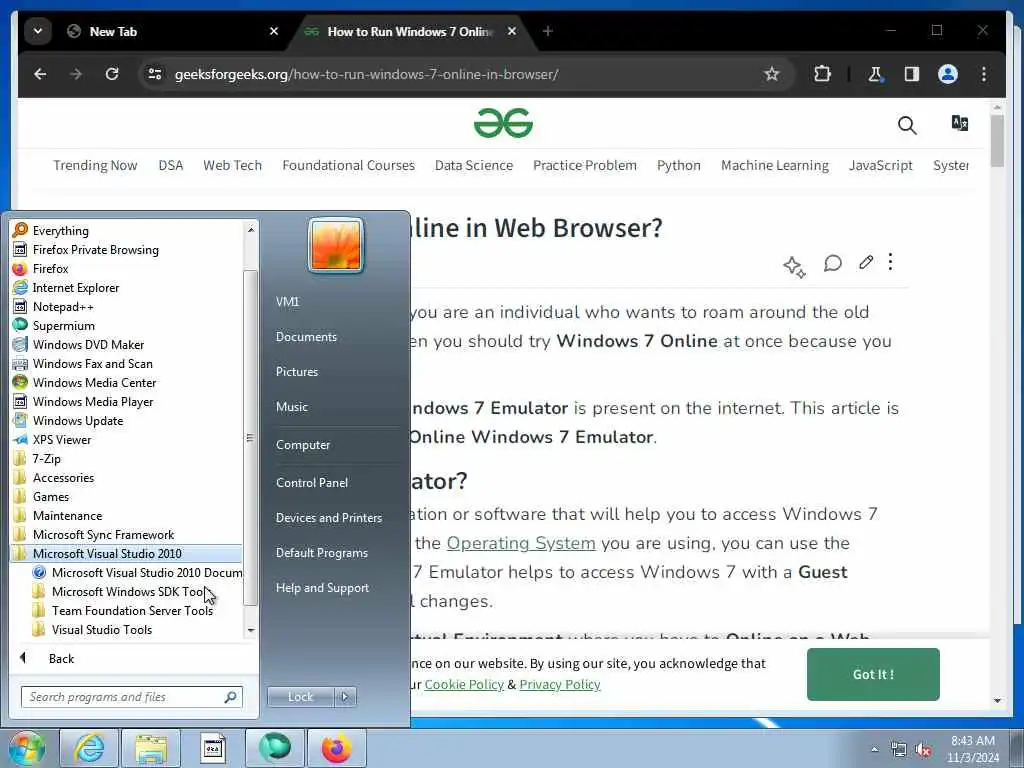Click the Windows Start orb

tap(26, 748)
